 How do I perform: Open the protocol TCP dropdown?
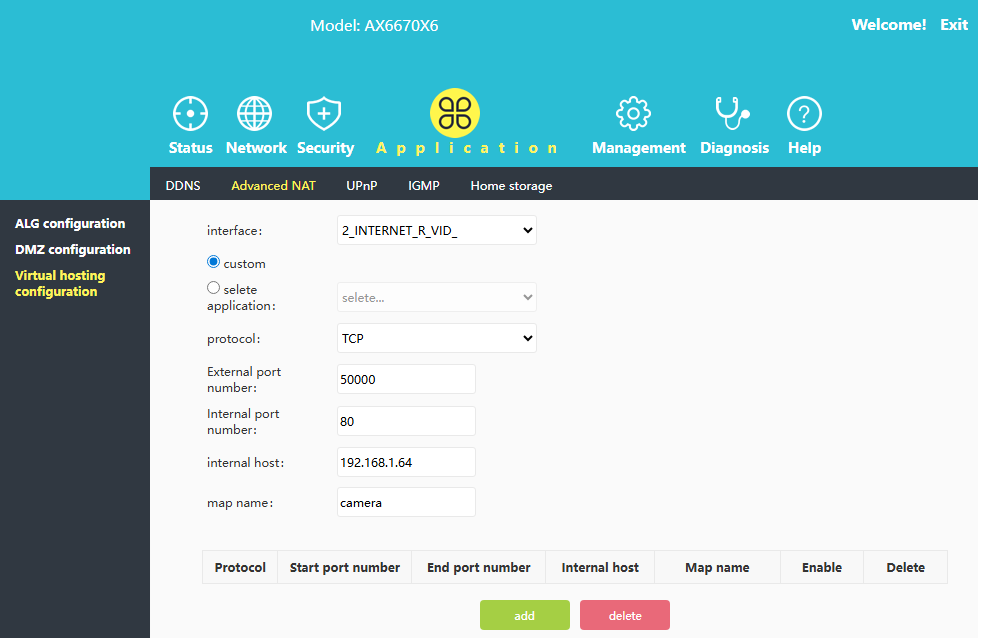click(x=437, y=339)
